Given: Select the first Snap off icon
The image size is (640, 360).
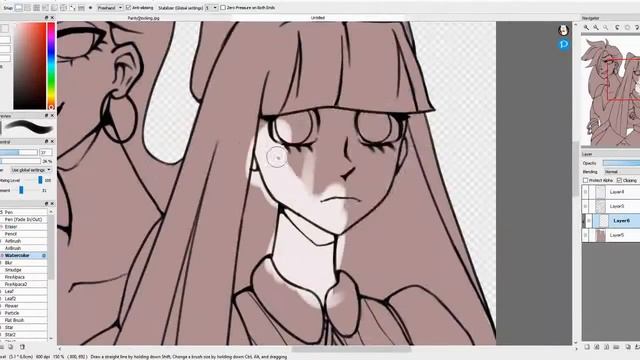Looking at the screenshot, I should pos(19,7).
